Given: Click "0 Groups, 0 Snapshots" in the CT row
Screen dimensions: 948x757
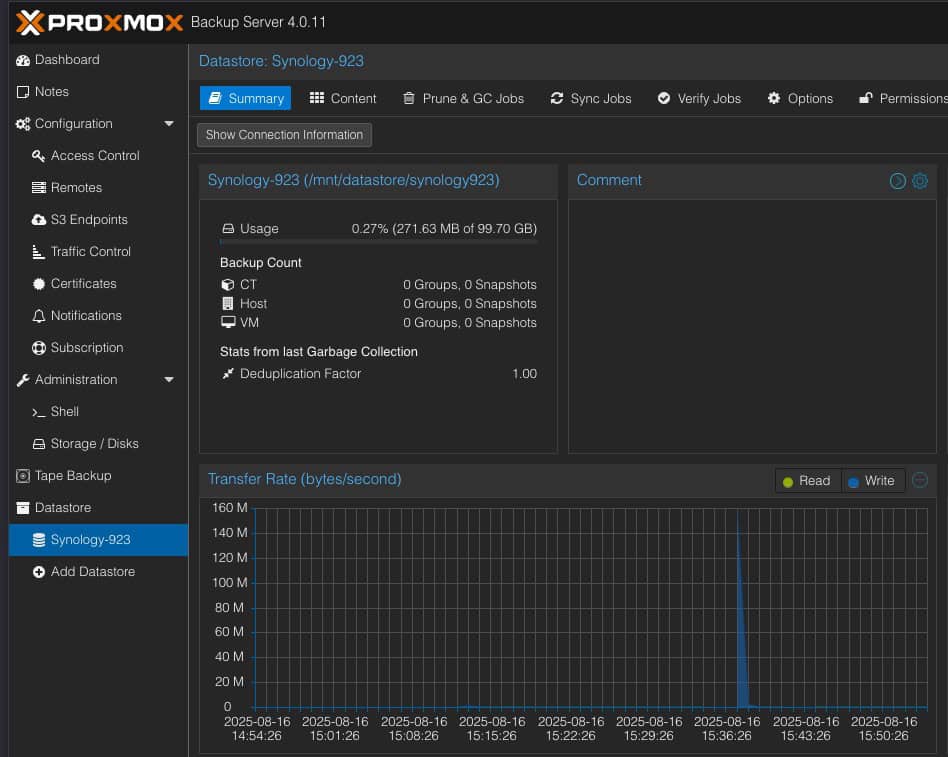Looking at the screenshot, I should click(x=470, y=285).
